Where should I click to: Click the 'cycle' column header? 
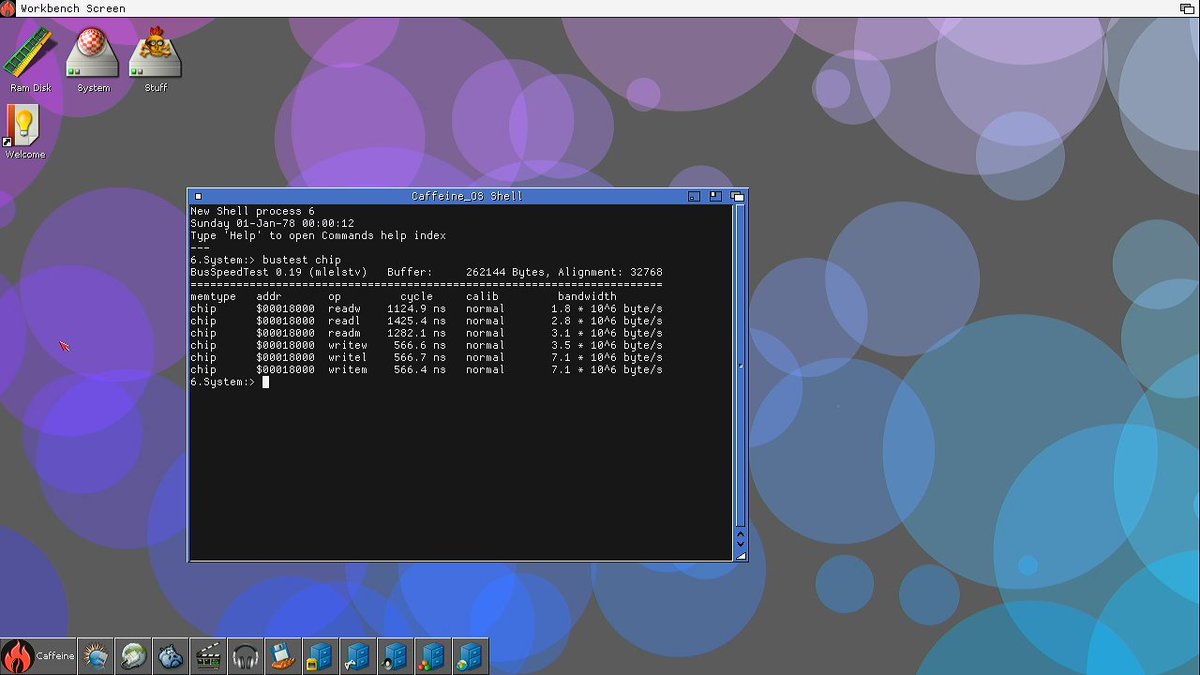tap(417, 297)
